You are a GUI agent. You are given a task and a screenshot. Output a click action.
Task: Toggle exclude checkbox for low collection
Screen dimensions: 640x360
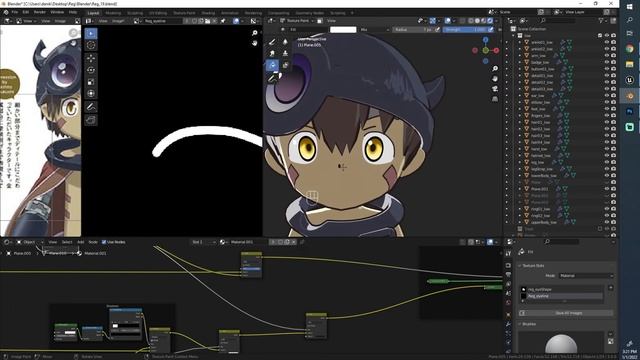(x=600, y=36)
